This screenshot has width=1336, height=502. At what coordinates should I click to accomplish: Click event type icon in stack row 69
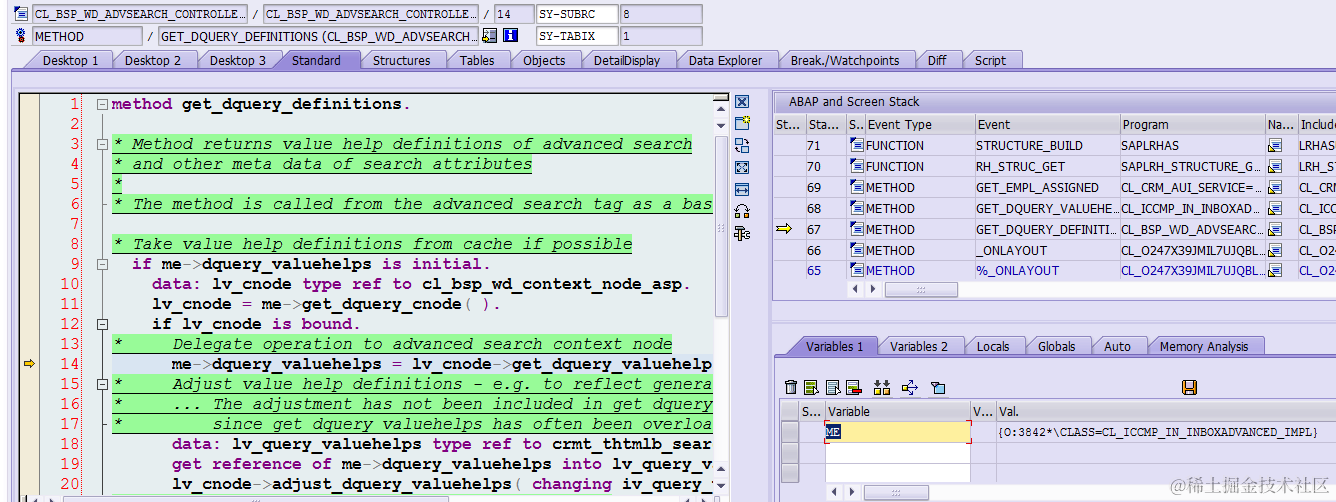tap(857, 188)
